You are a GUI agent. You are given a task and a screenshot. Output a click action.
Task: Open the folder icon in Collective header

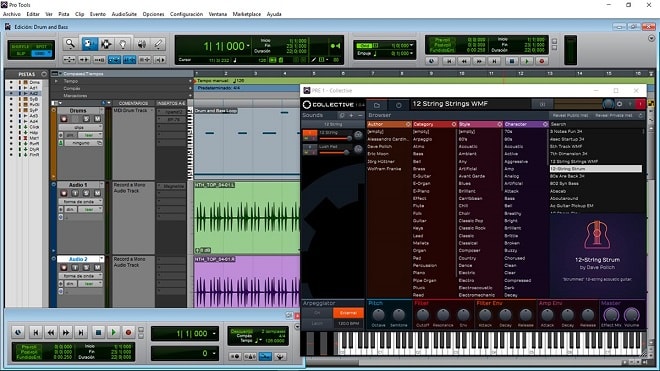377,105
